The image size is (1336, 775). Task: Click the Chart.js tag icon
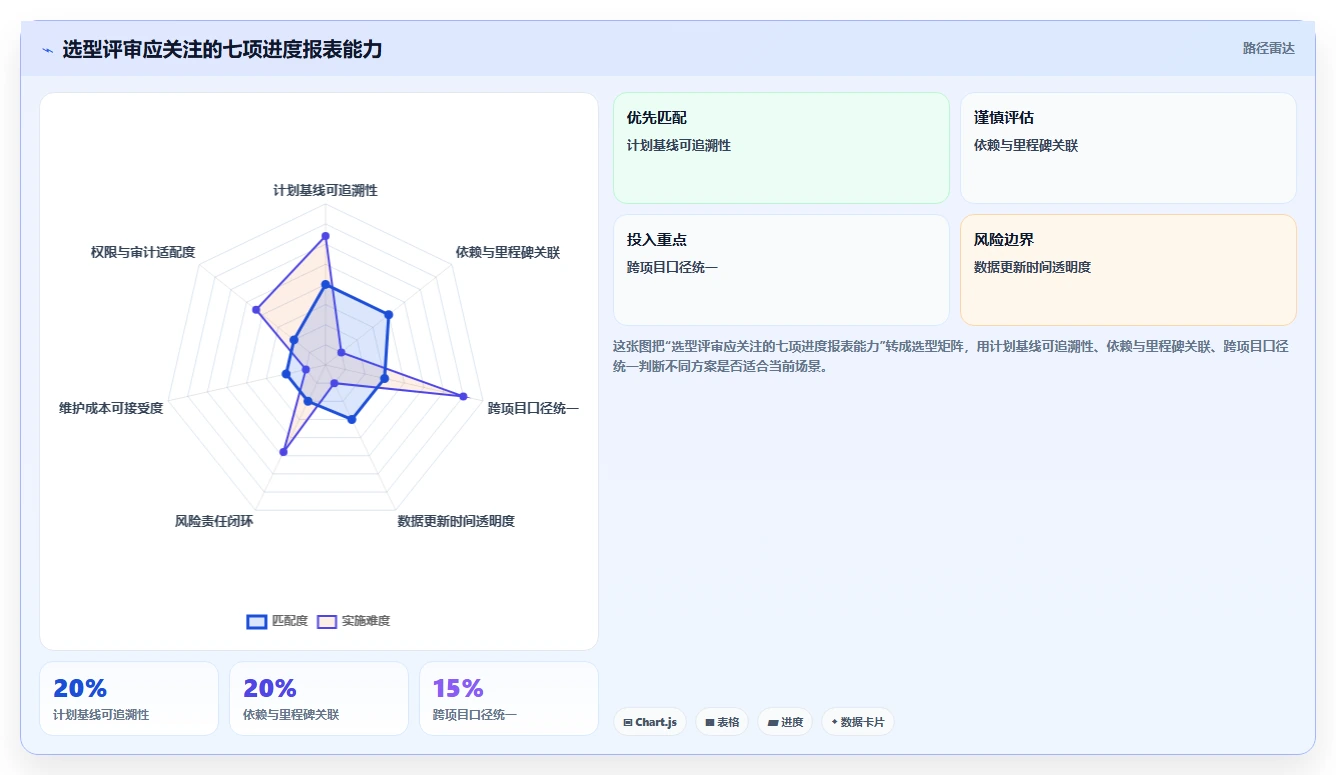(627, 722)
